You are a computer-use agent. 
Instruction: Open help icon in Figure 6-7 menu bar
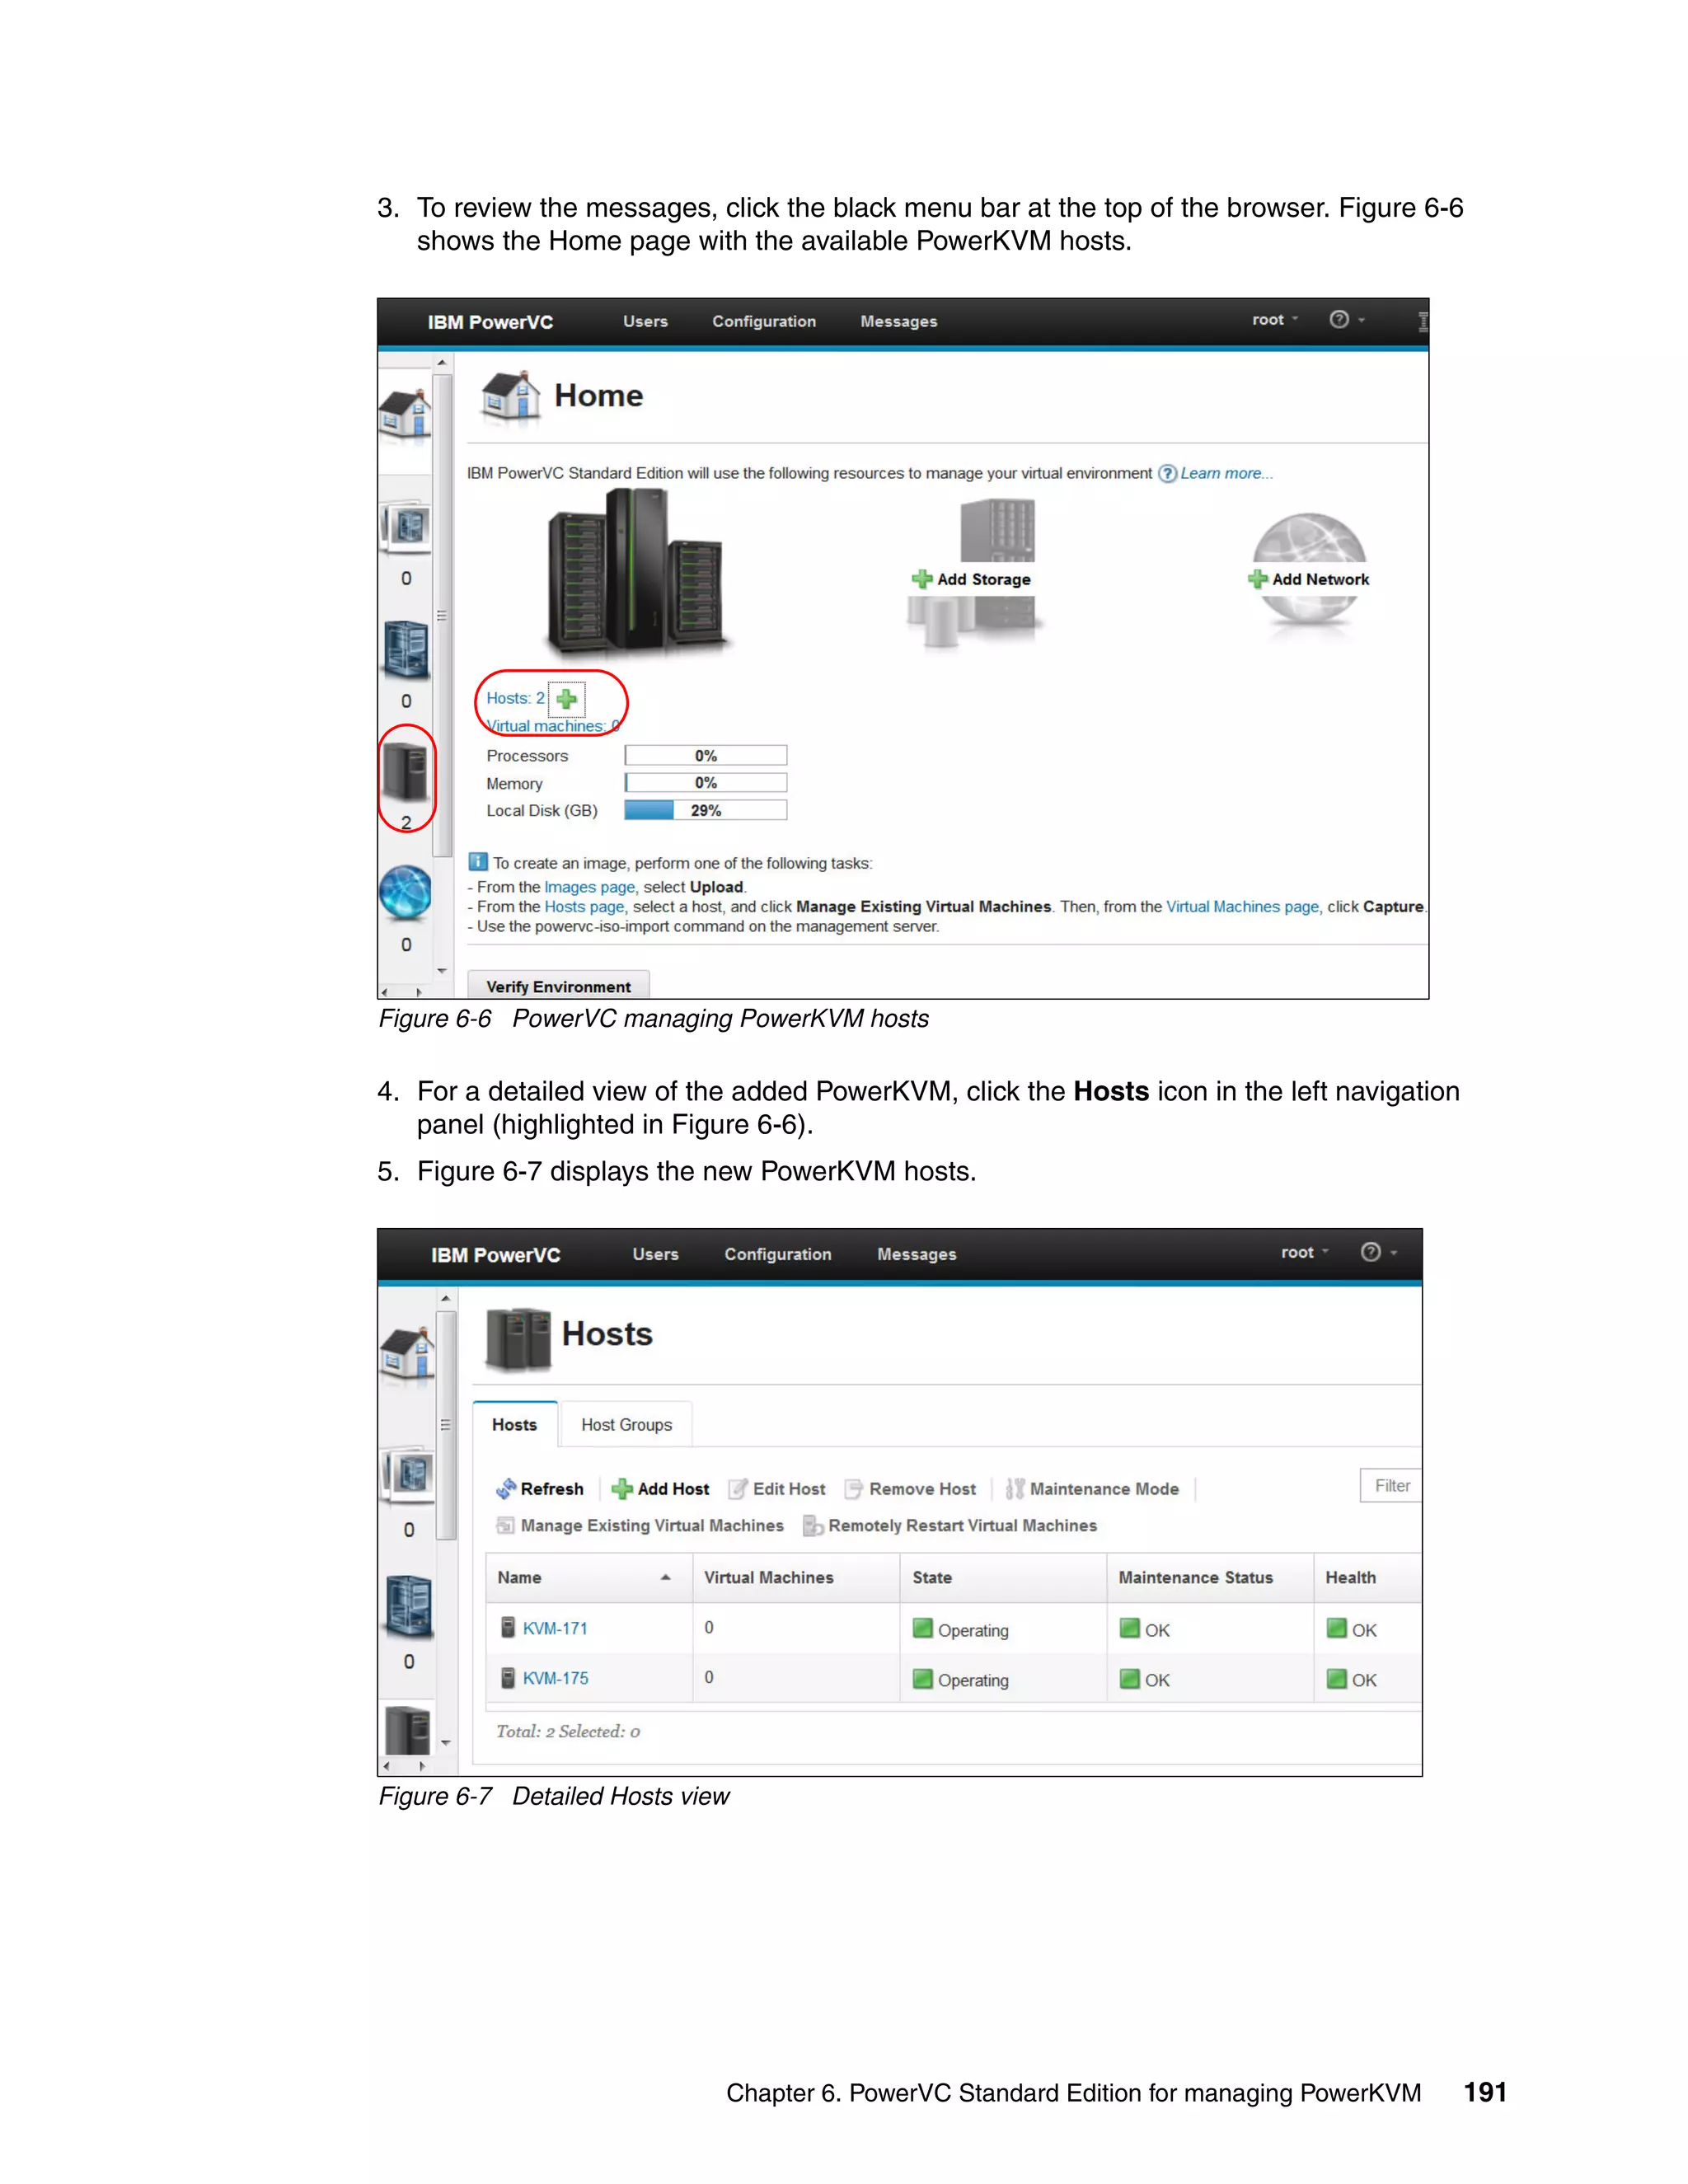(x=1371, y=1252)
